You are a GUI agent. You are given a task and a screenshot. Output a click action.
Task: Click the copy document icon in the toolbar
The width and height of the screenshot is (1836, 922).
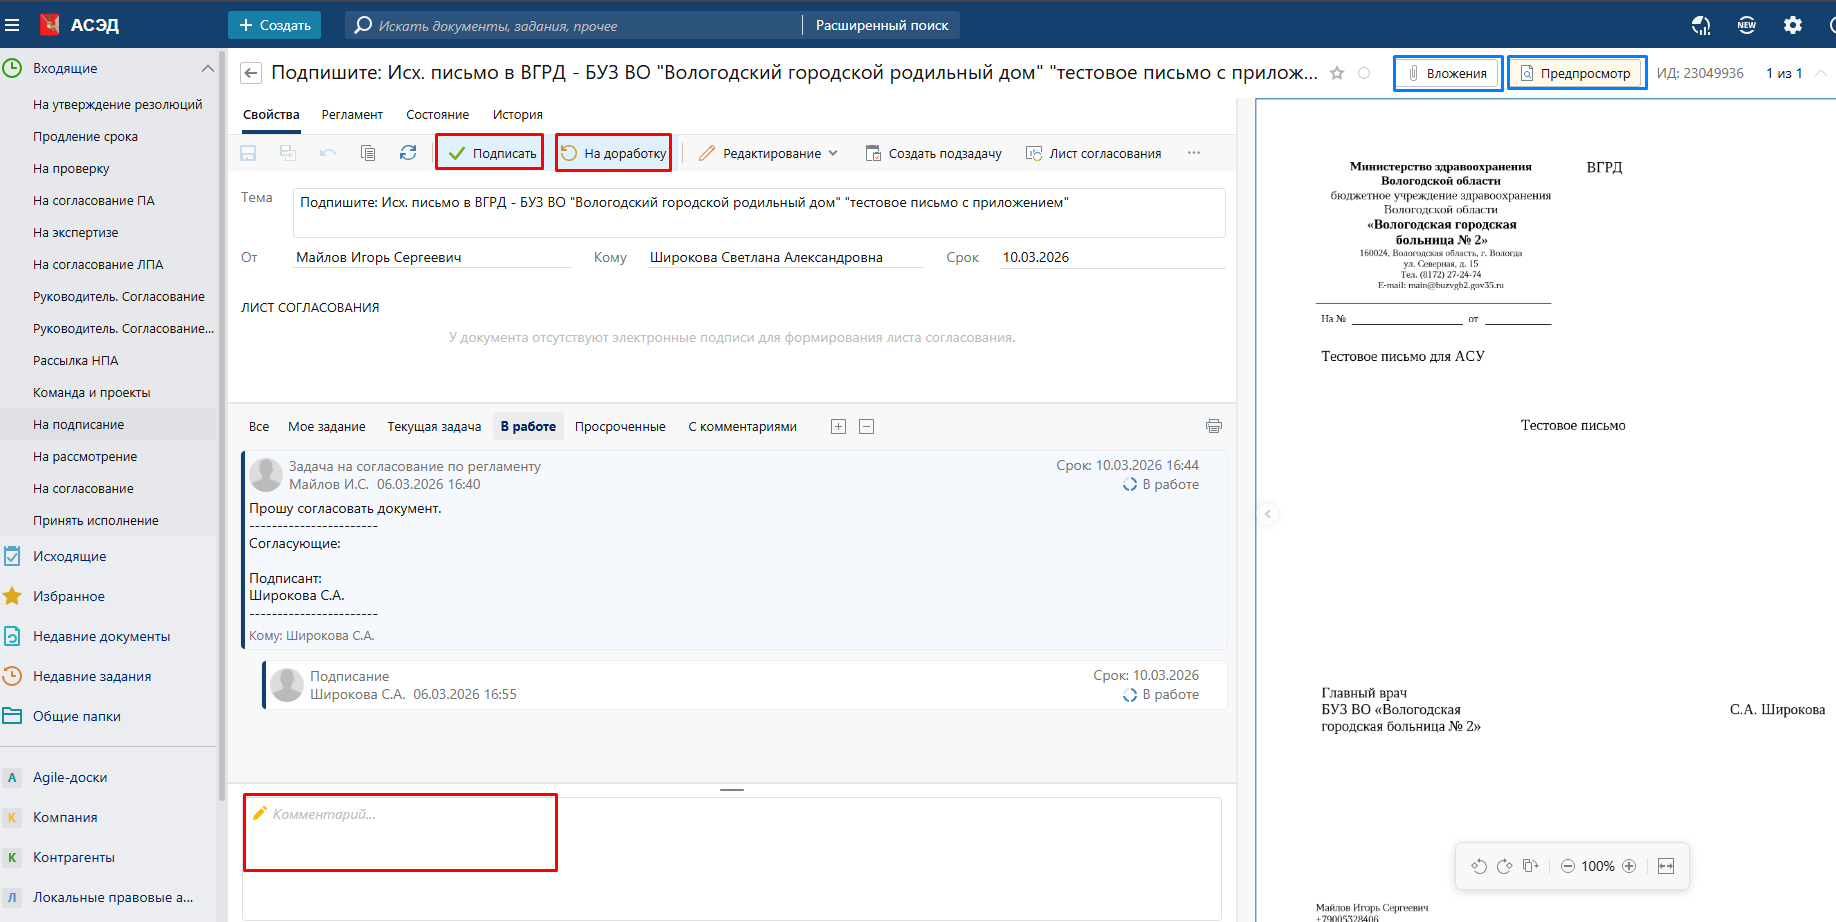(368, 153)
